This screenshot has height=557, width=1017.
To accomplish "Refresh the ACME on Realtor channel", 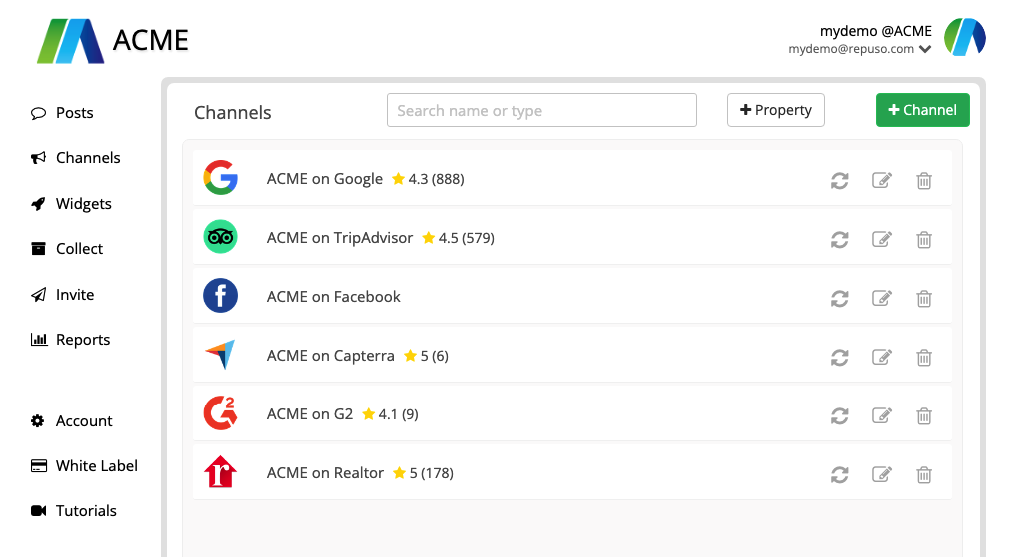I will tap(839, 475).
